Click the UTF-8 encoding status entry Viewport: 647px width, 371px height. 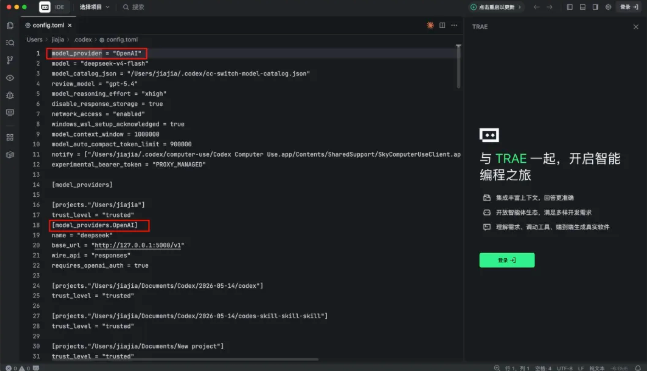pos(564,368)
